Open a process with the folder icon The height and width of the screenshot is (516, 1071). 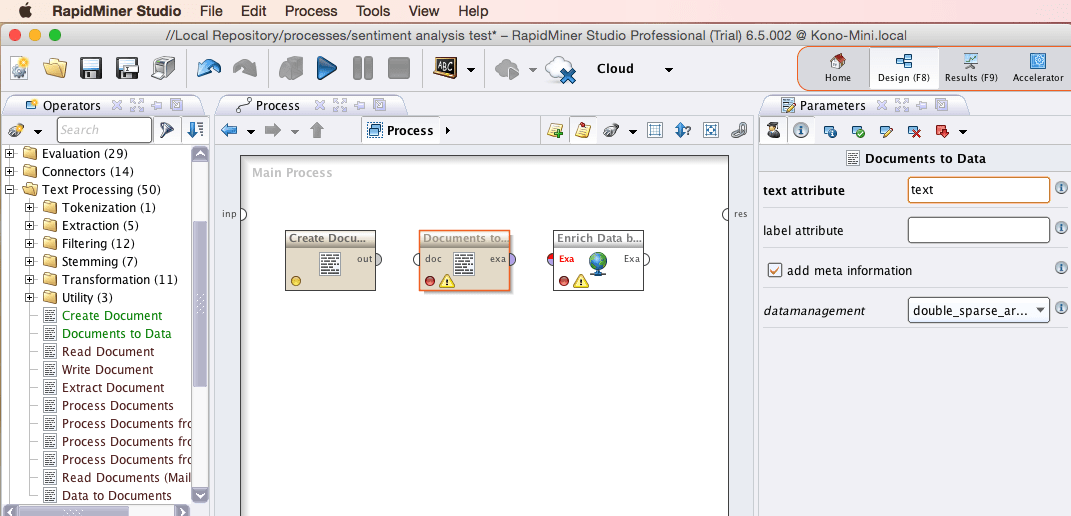(x=55, y=68)
